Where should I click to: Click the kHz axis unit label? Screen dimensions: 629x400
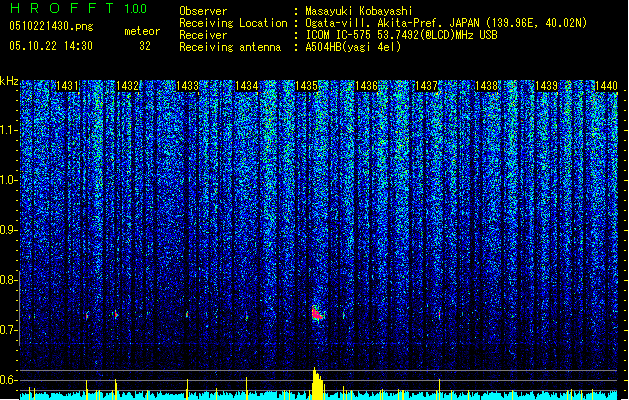tap(9, 81)
